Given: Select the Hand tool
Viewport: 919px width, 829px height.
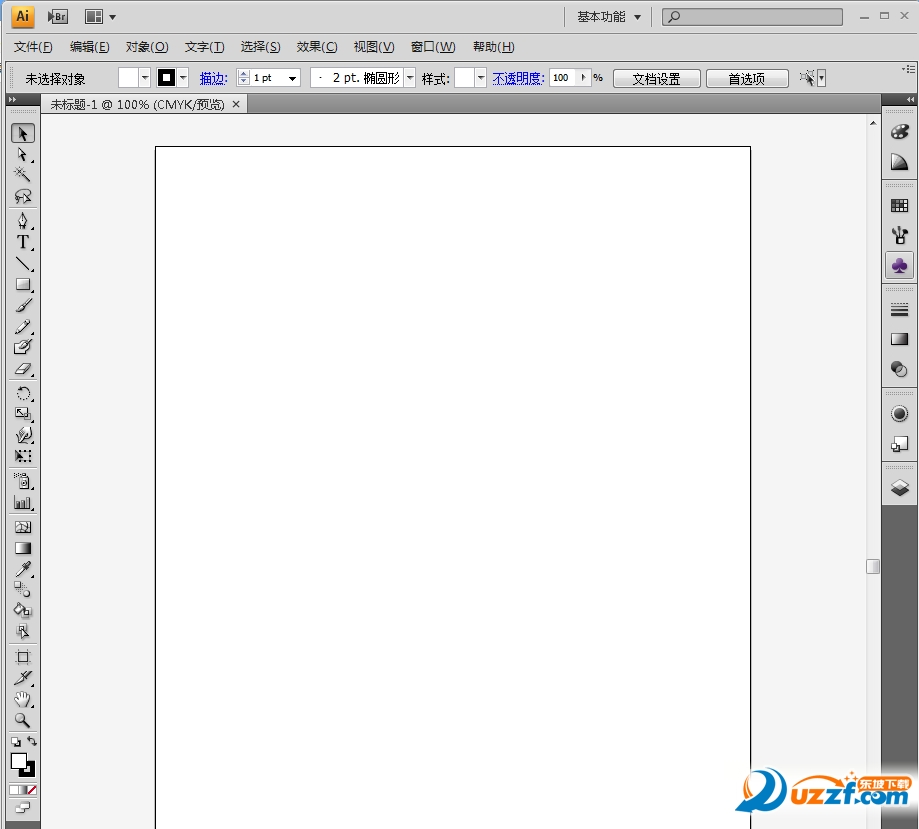Looking at the screenshot, I should click(23, 699).
